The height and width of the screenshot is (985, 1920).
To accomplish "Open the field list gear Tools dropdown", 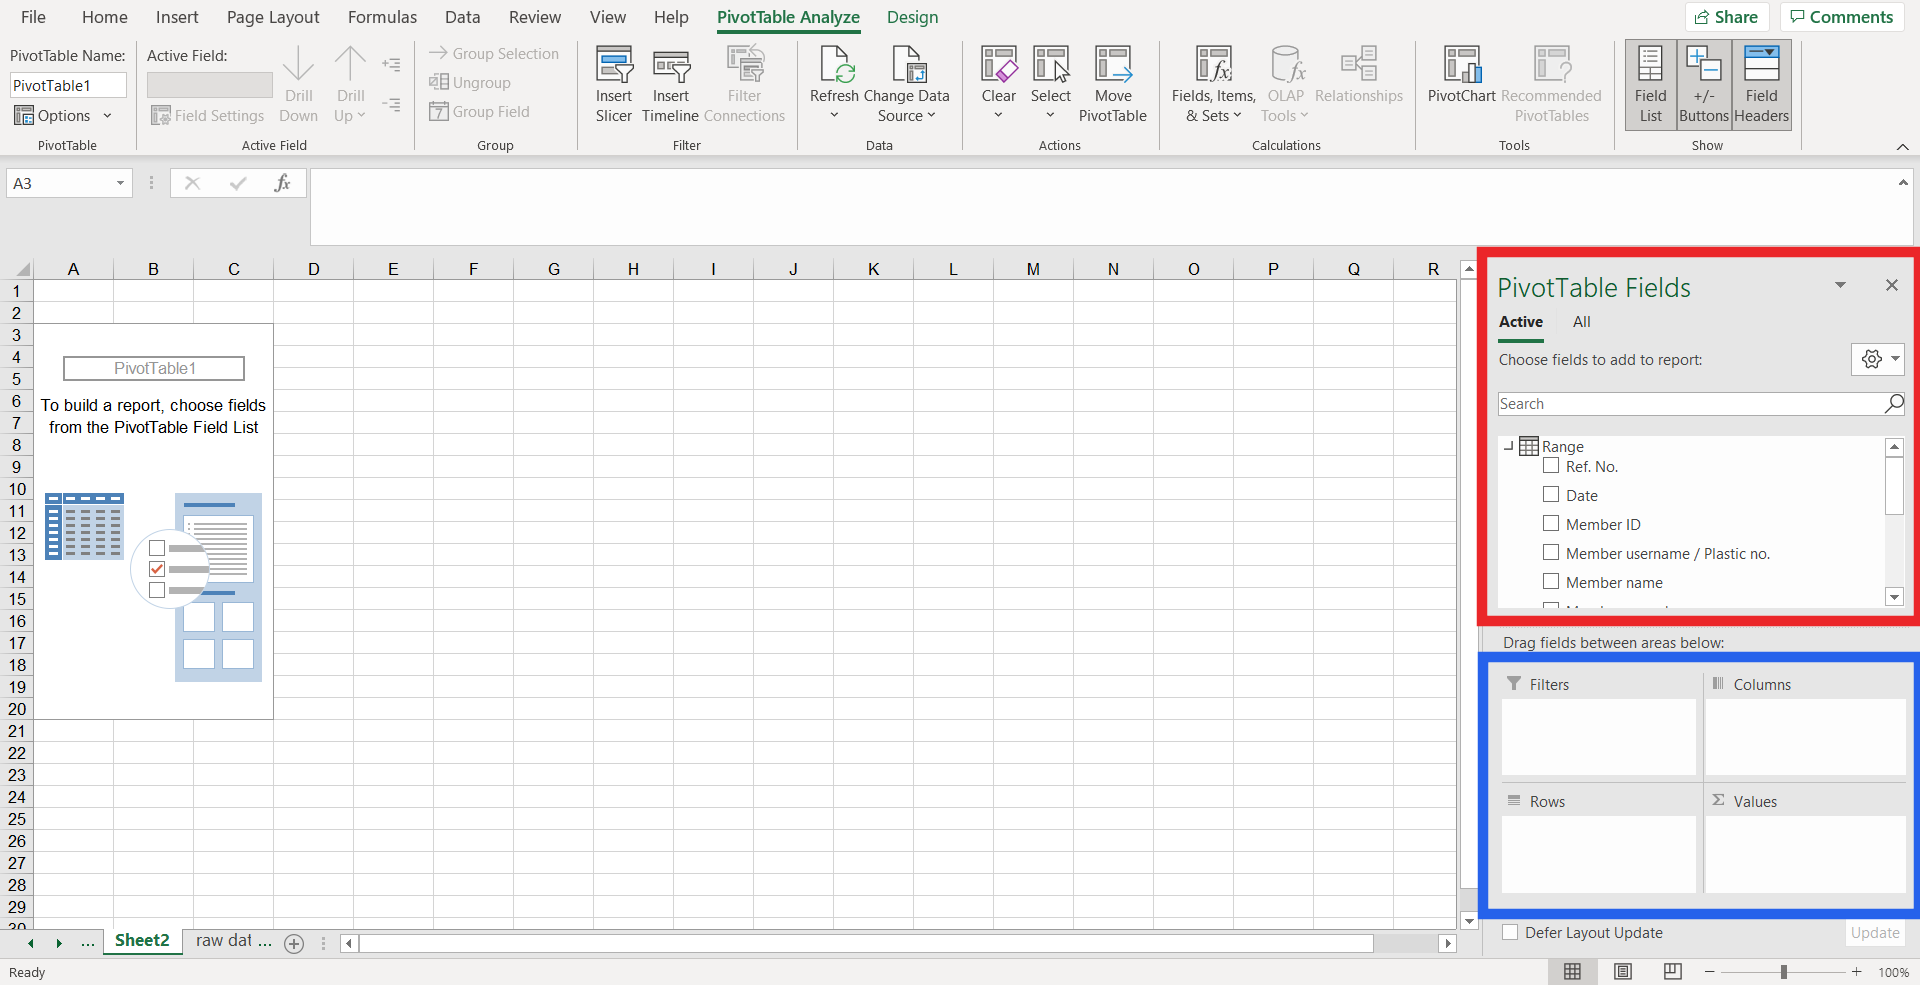I will click(x=1877, y=359).
